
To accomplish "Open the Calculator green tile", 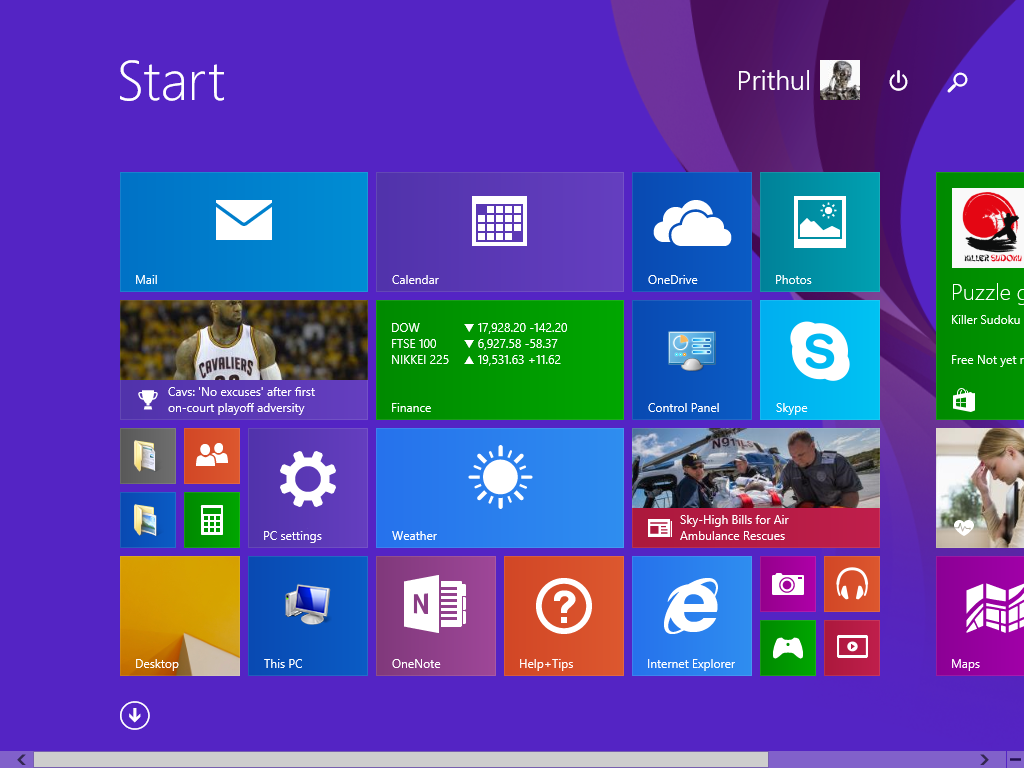I will pos(212,520).
